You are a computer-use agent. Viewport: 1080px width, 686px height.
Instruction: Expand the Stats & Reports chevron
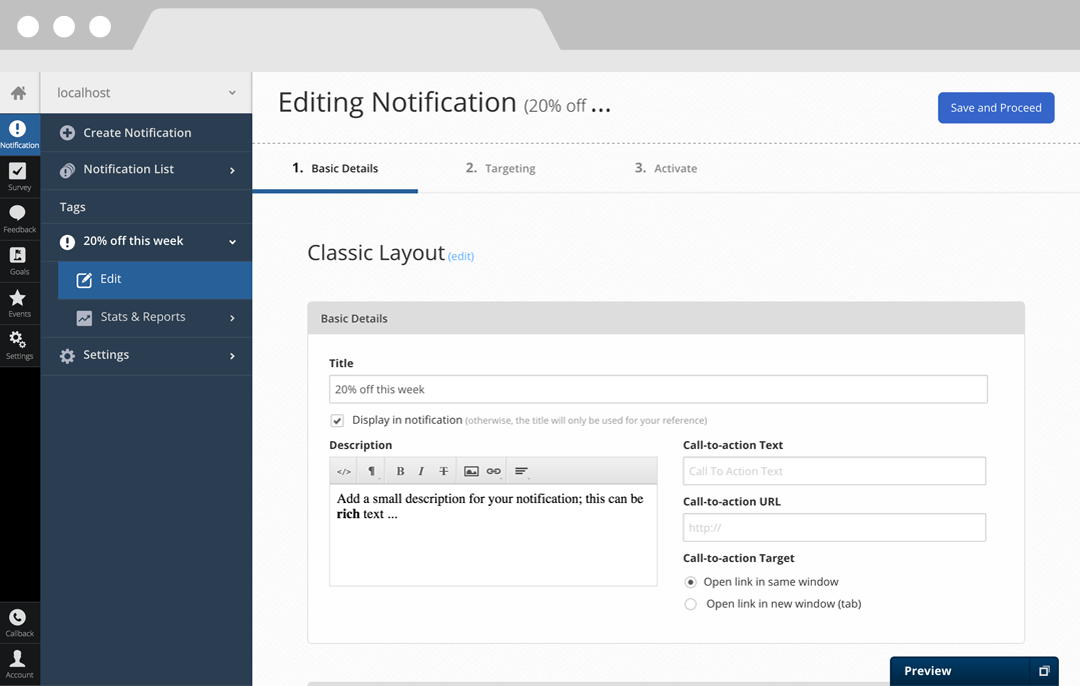(x=232, y=318)
